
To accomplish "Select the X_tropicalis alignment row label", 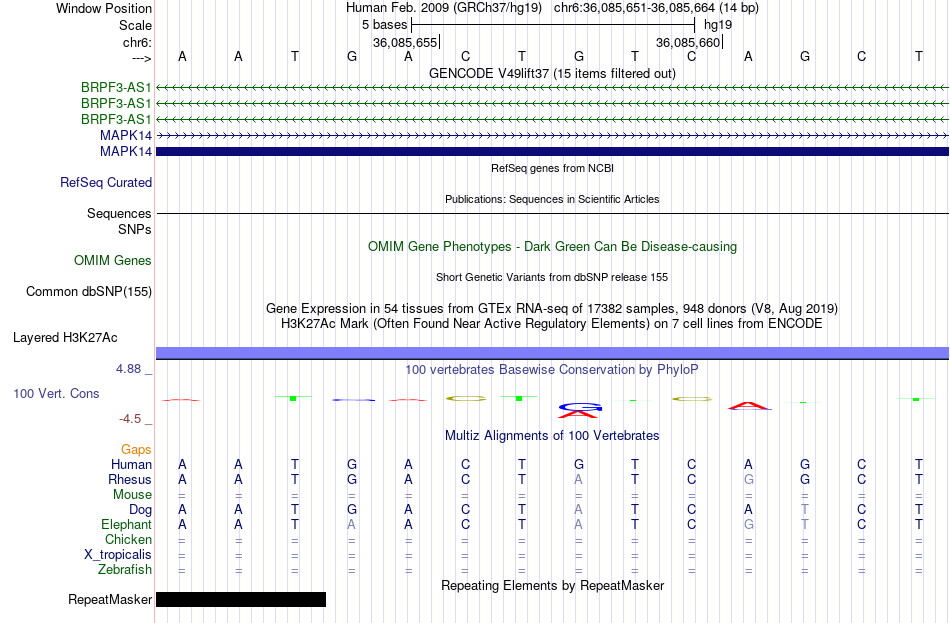I will 118,555.
